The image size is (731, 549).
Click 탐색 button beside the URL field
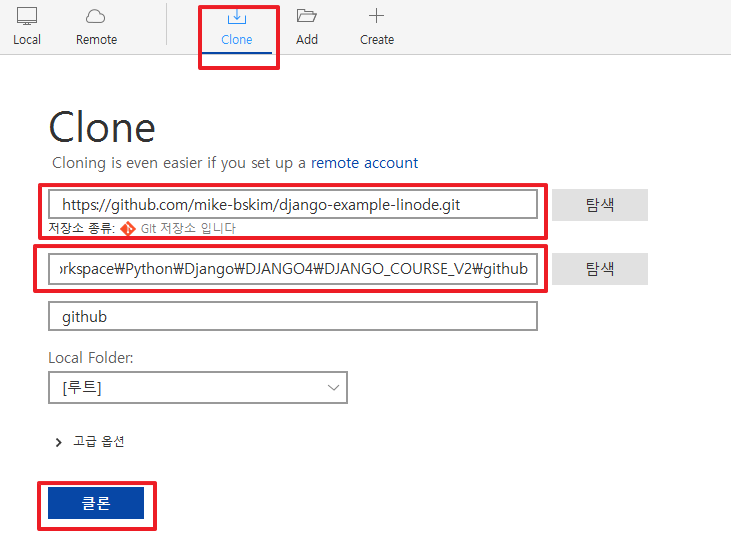[x=600, y=205]
